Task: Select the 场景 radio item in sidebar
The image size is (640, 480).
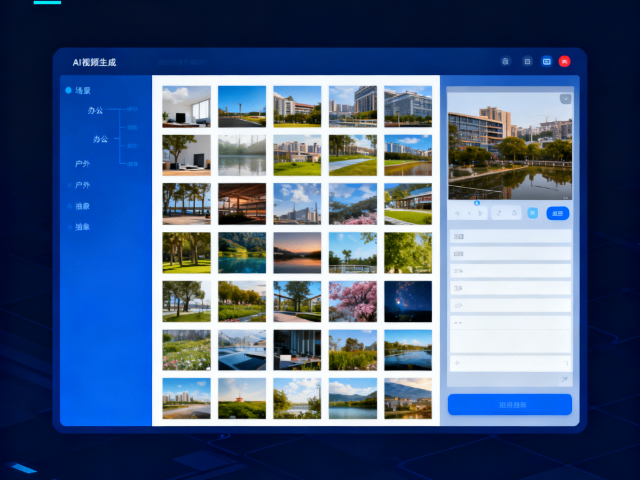Action: (69, 90)
